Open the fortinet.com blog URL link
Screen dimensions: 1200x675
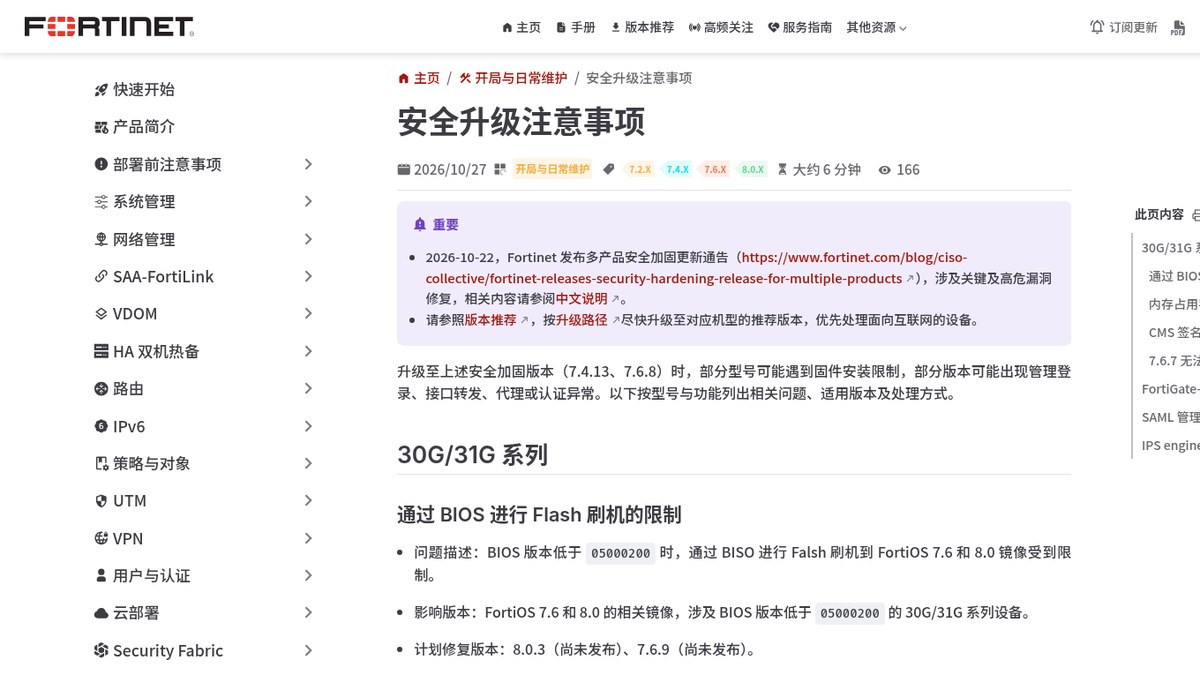pyautogui.click(x=697, y=267)
